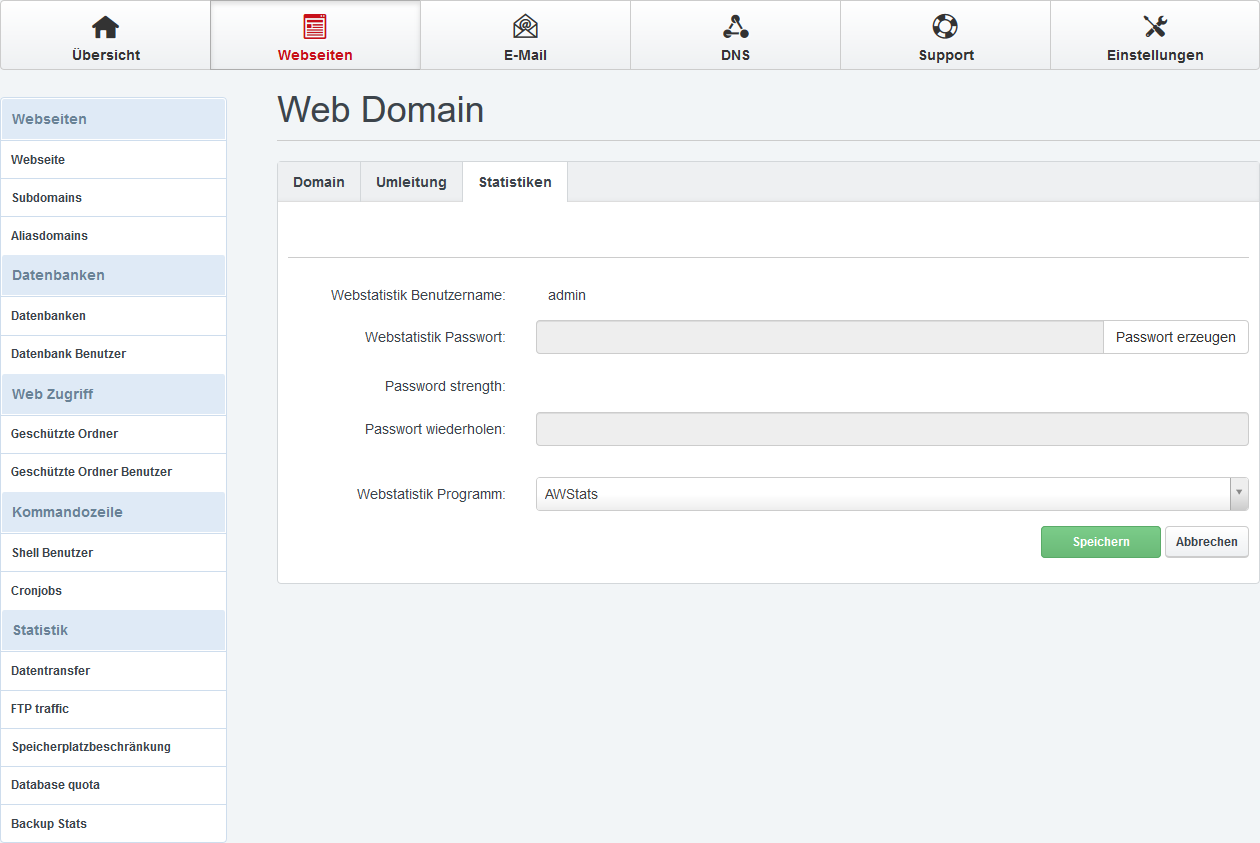Click the DNS network icon

[x=735, y=27]
